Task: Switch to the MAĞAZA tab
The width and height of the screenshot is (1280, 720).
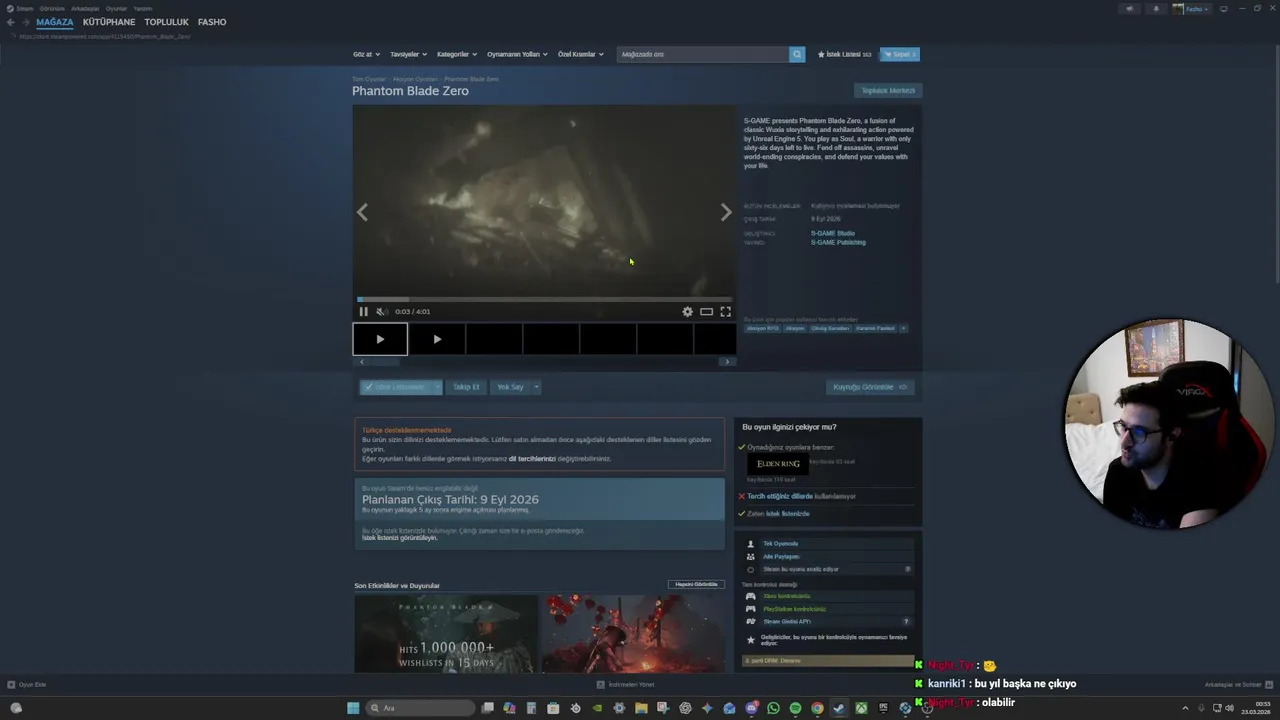Action: 55,22
